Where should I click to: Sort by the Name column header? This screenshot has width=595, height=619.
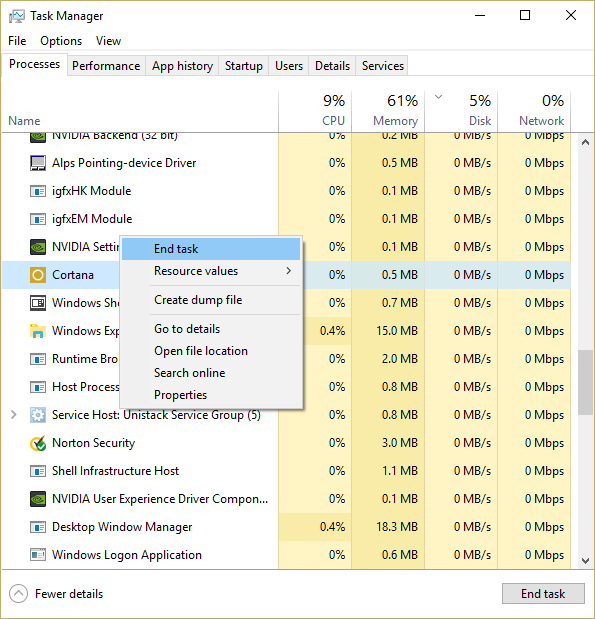pos(140,112)
